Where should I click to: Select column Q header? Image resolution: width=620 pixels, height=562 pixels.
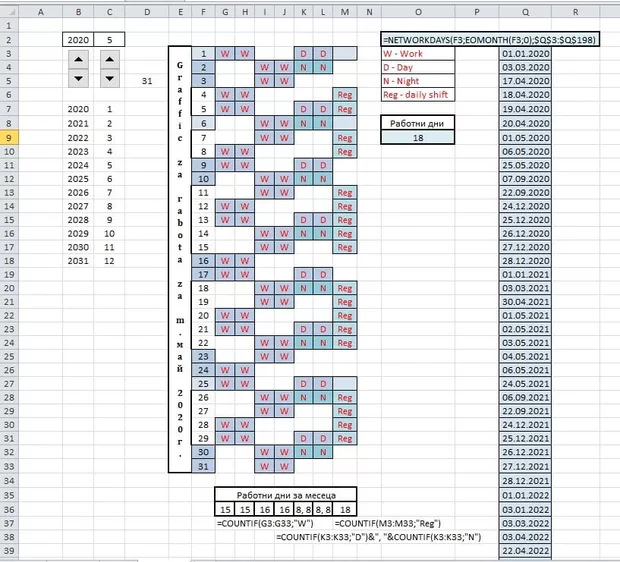click(525, 12)
